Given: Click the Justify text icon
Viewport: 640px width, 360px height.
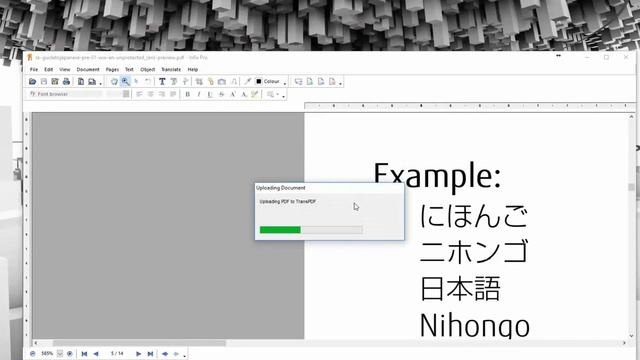Looking at the screenshot, I should (173, 94).
